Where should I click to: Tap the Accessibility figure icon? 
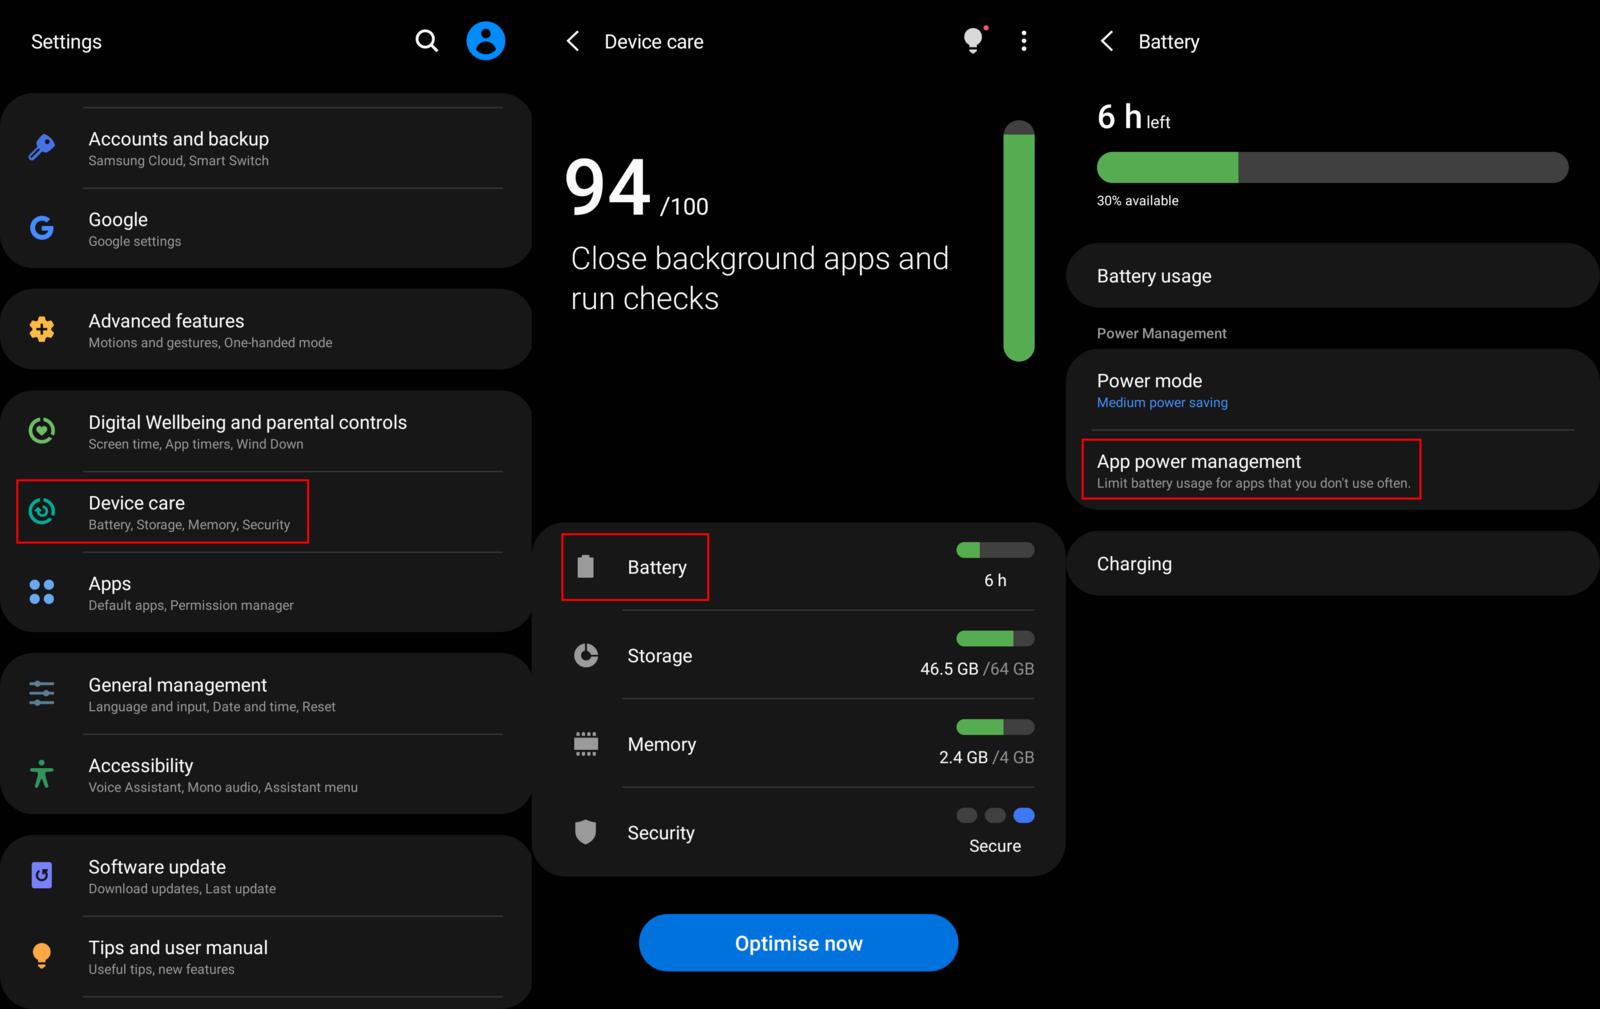pos(42,774)
